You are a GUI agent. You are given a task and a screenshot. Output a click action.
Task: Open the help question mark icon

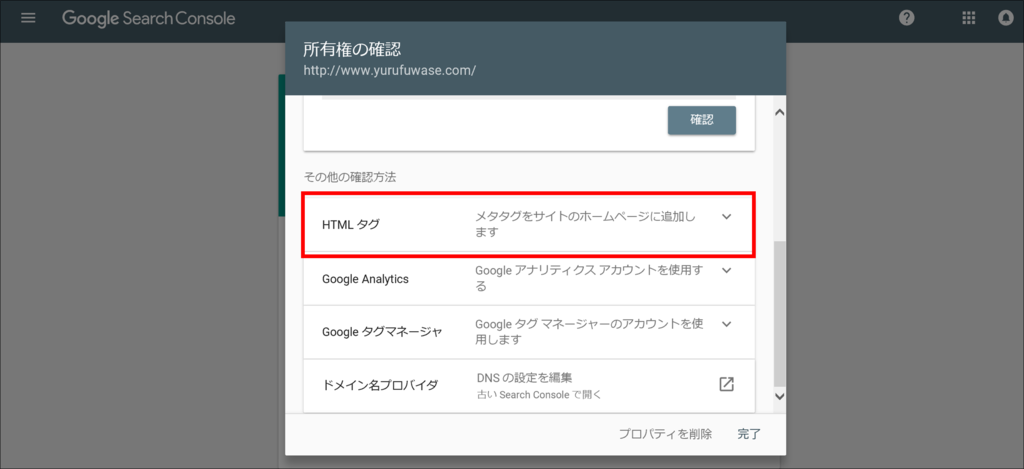906,18
